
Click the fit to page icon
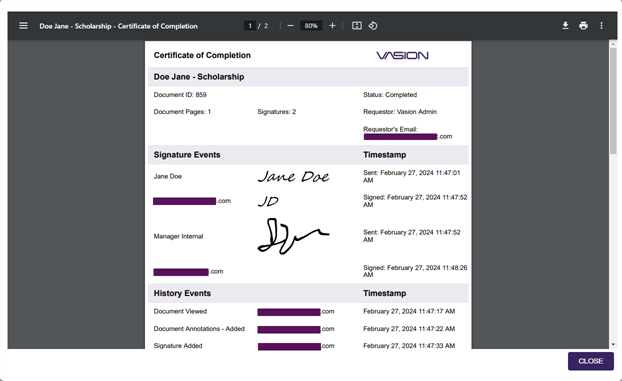(357, 26)
